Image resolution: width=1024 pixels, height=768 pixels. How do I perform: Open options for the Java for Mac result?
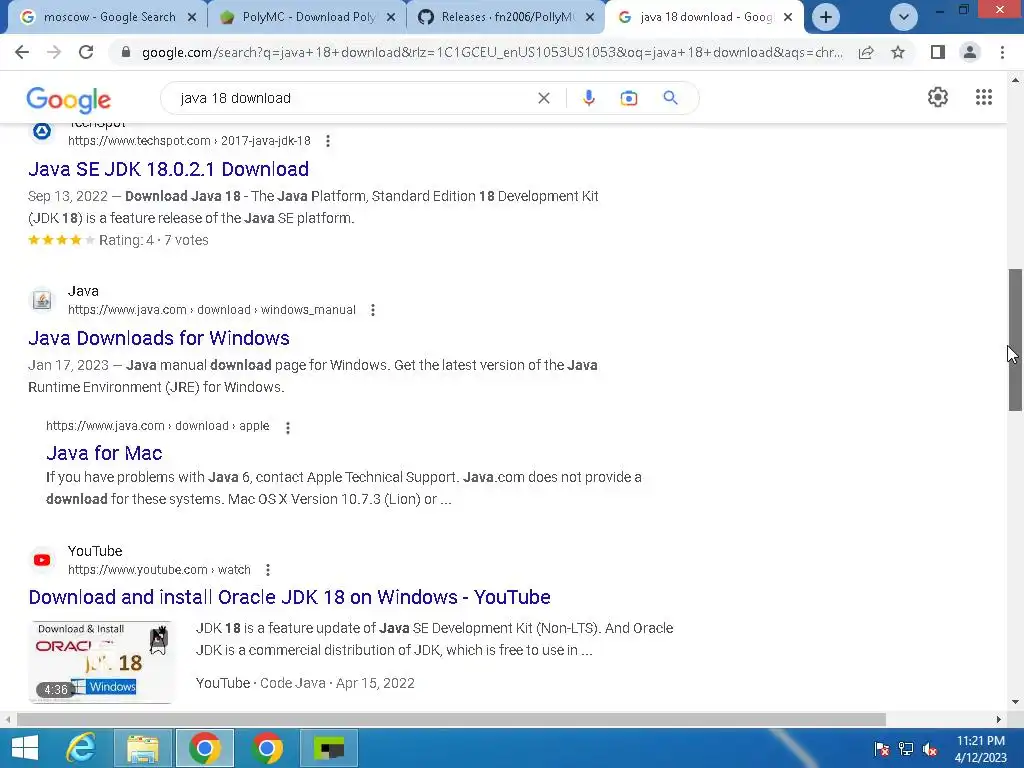click(288, 428)
